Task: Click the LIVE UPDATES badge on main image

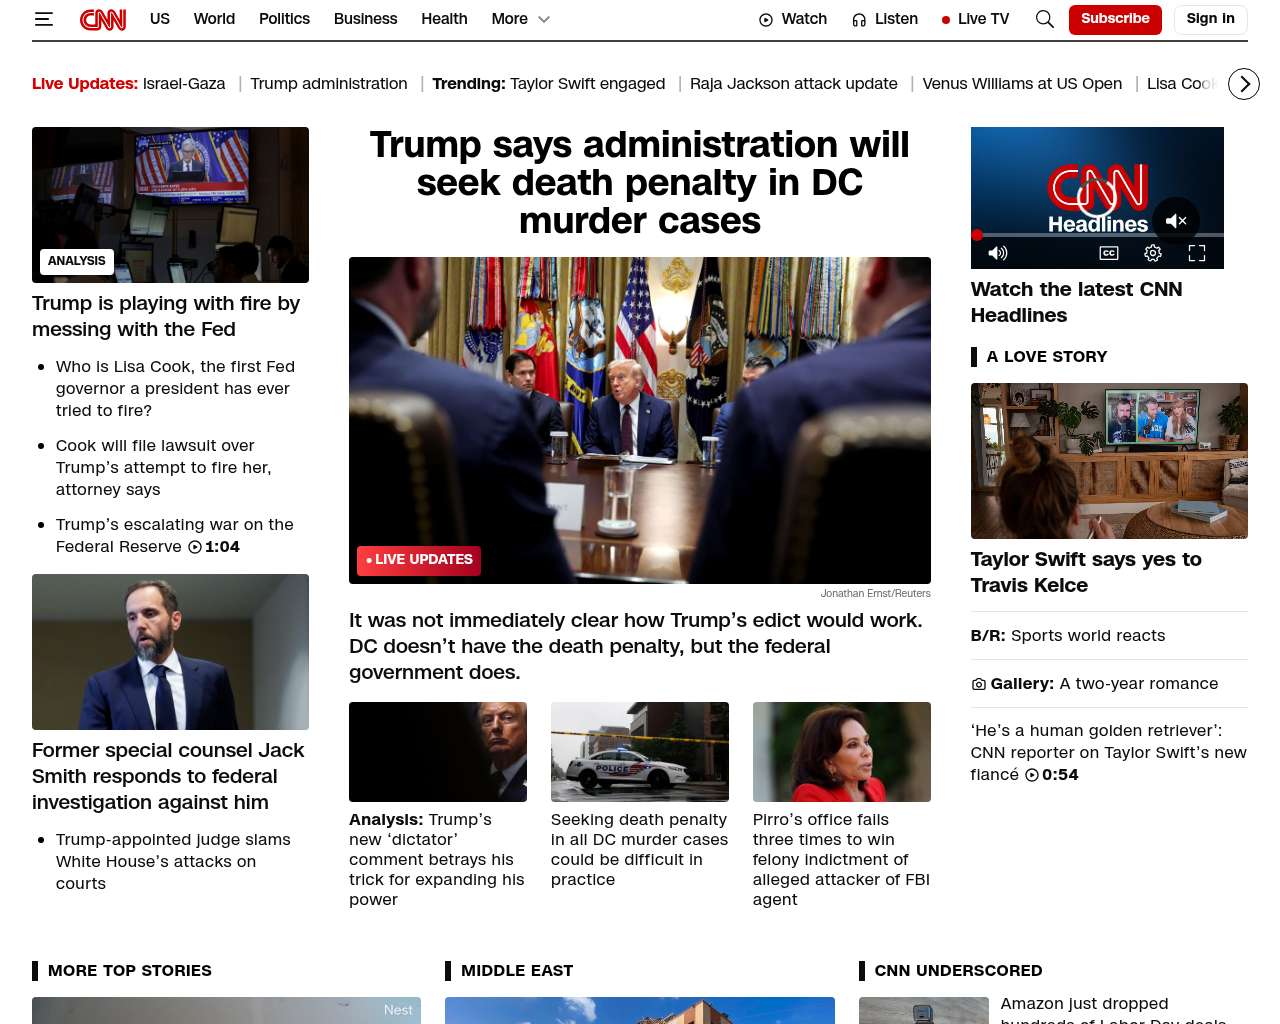Action: (419, 560)
